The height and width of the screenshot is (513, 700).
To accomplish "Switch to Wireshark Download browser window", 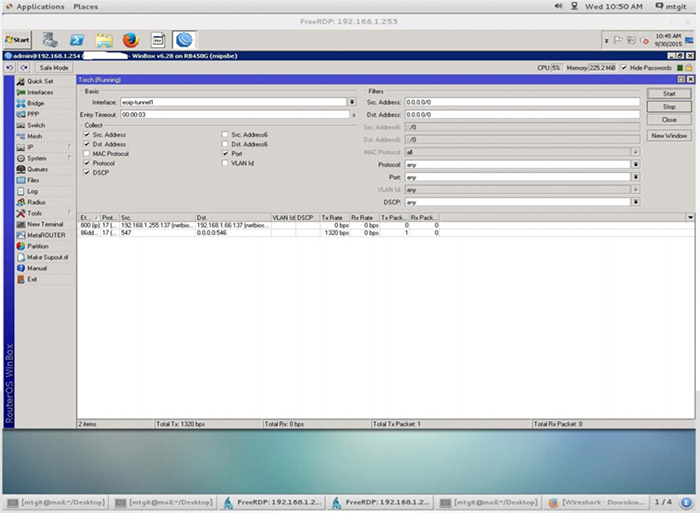I will pos(597,503).
